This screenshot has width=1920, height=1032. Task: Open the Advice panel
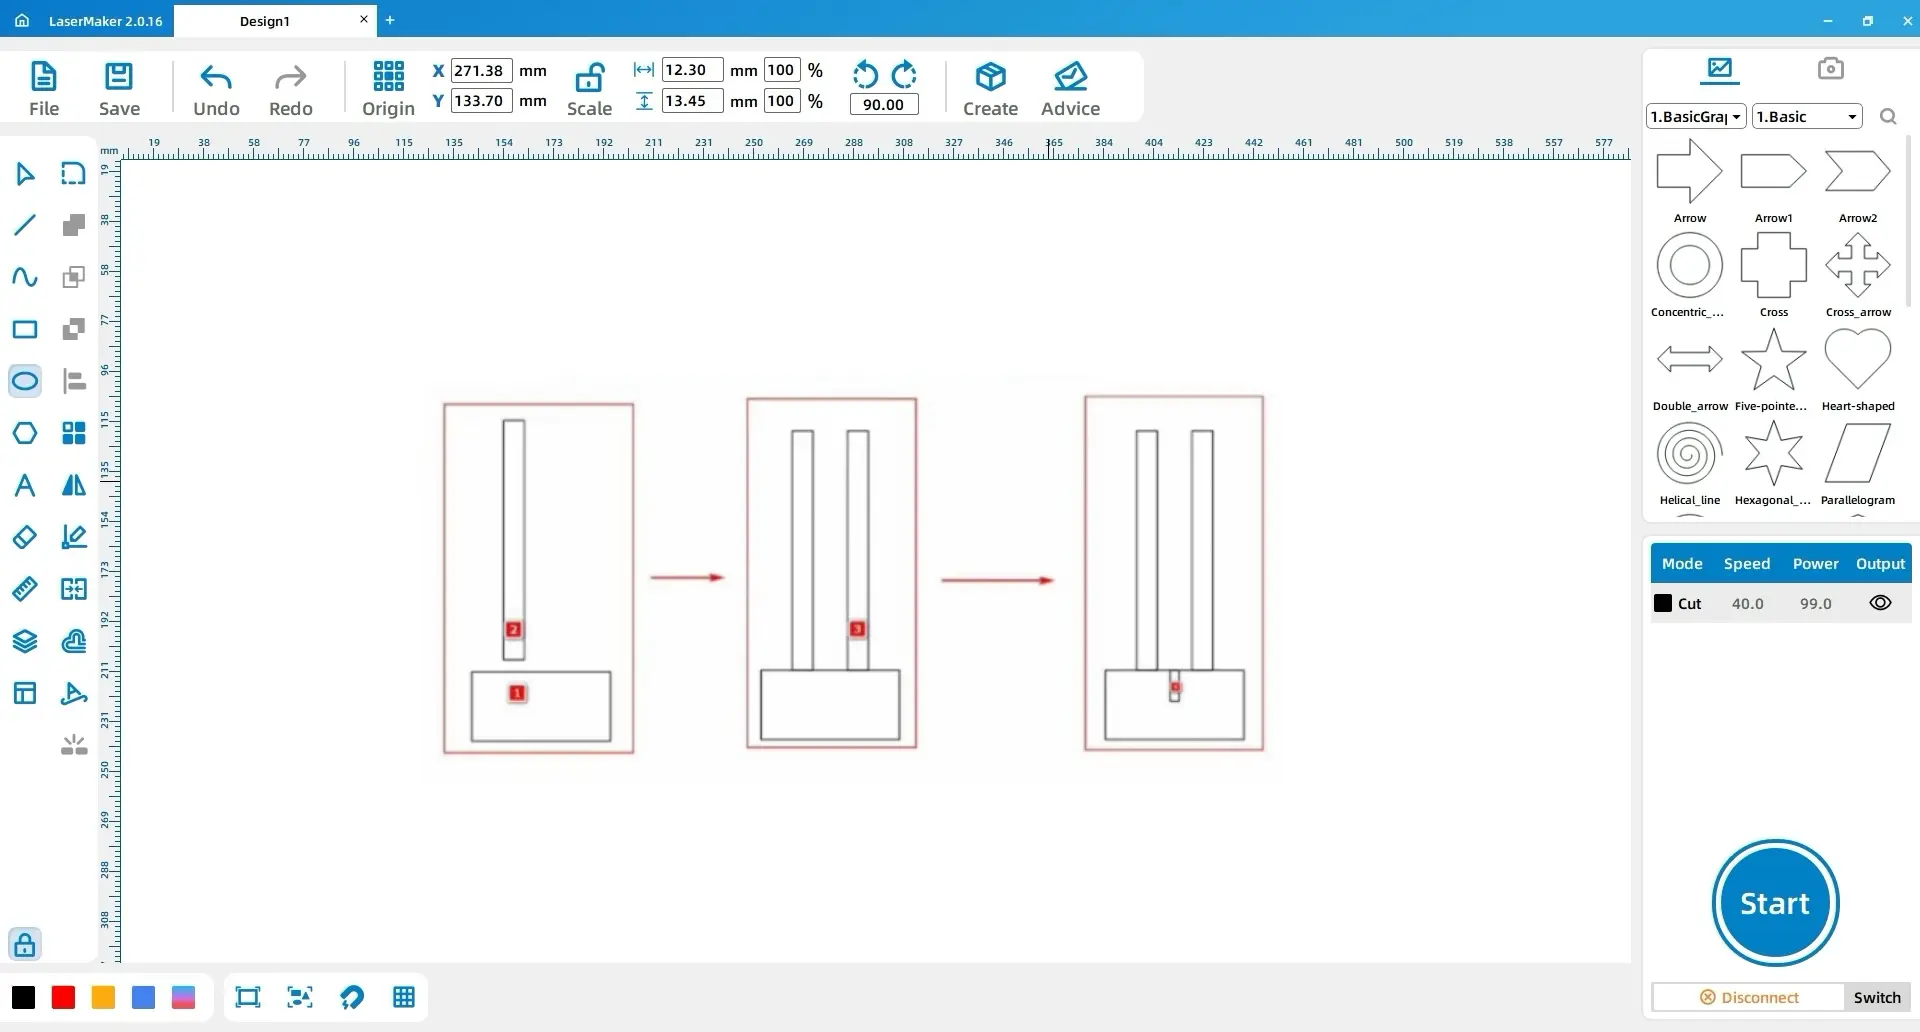[x=1070, y=89]
